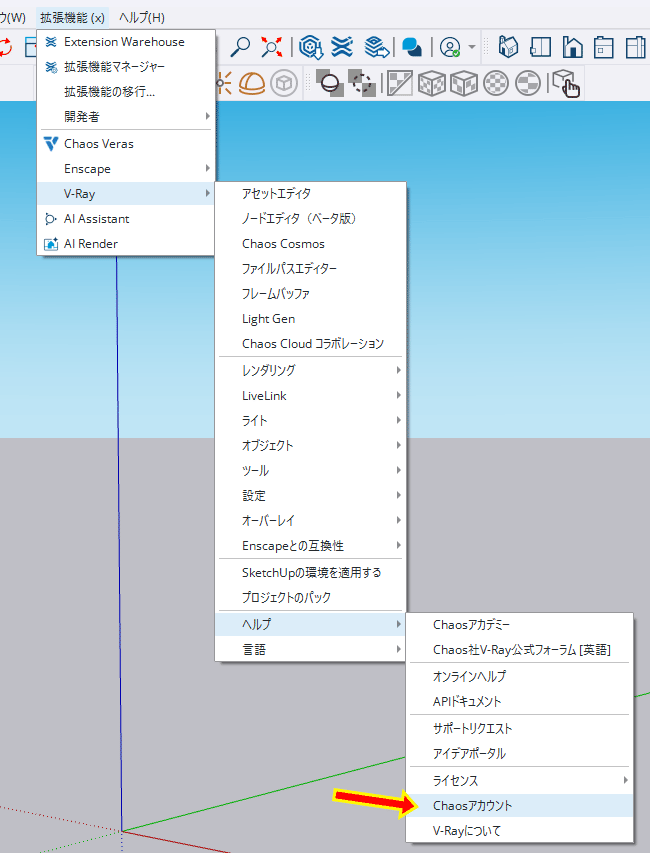Open フレームバッファ entry
The width and height of the screenshot is (650, 853).
click(311, 294)
